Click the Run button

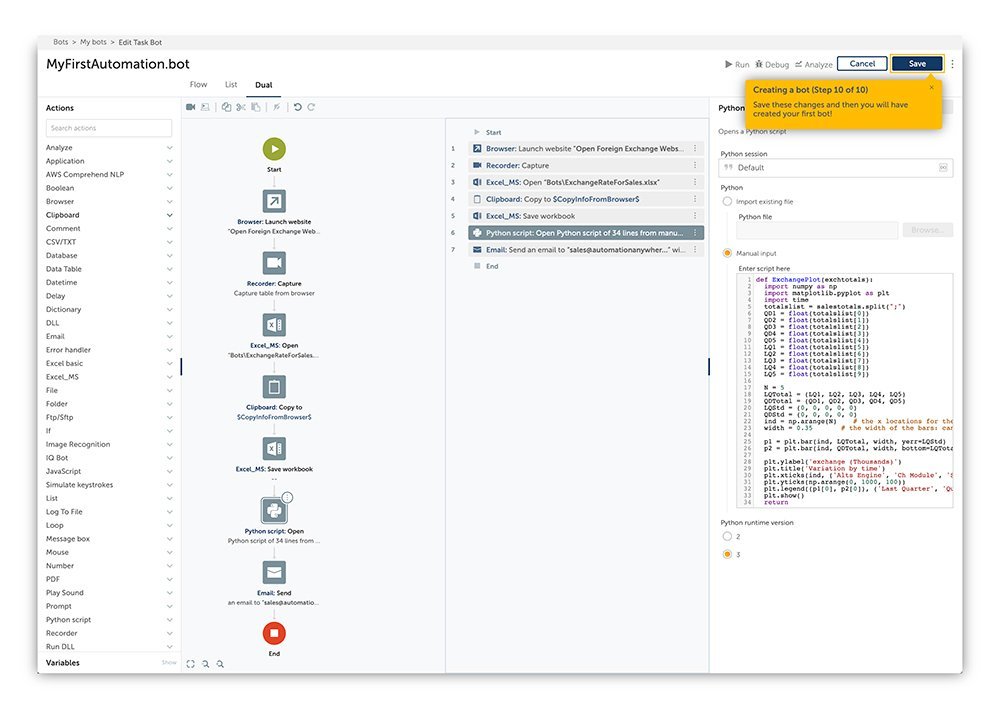coord(737,64)
